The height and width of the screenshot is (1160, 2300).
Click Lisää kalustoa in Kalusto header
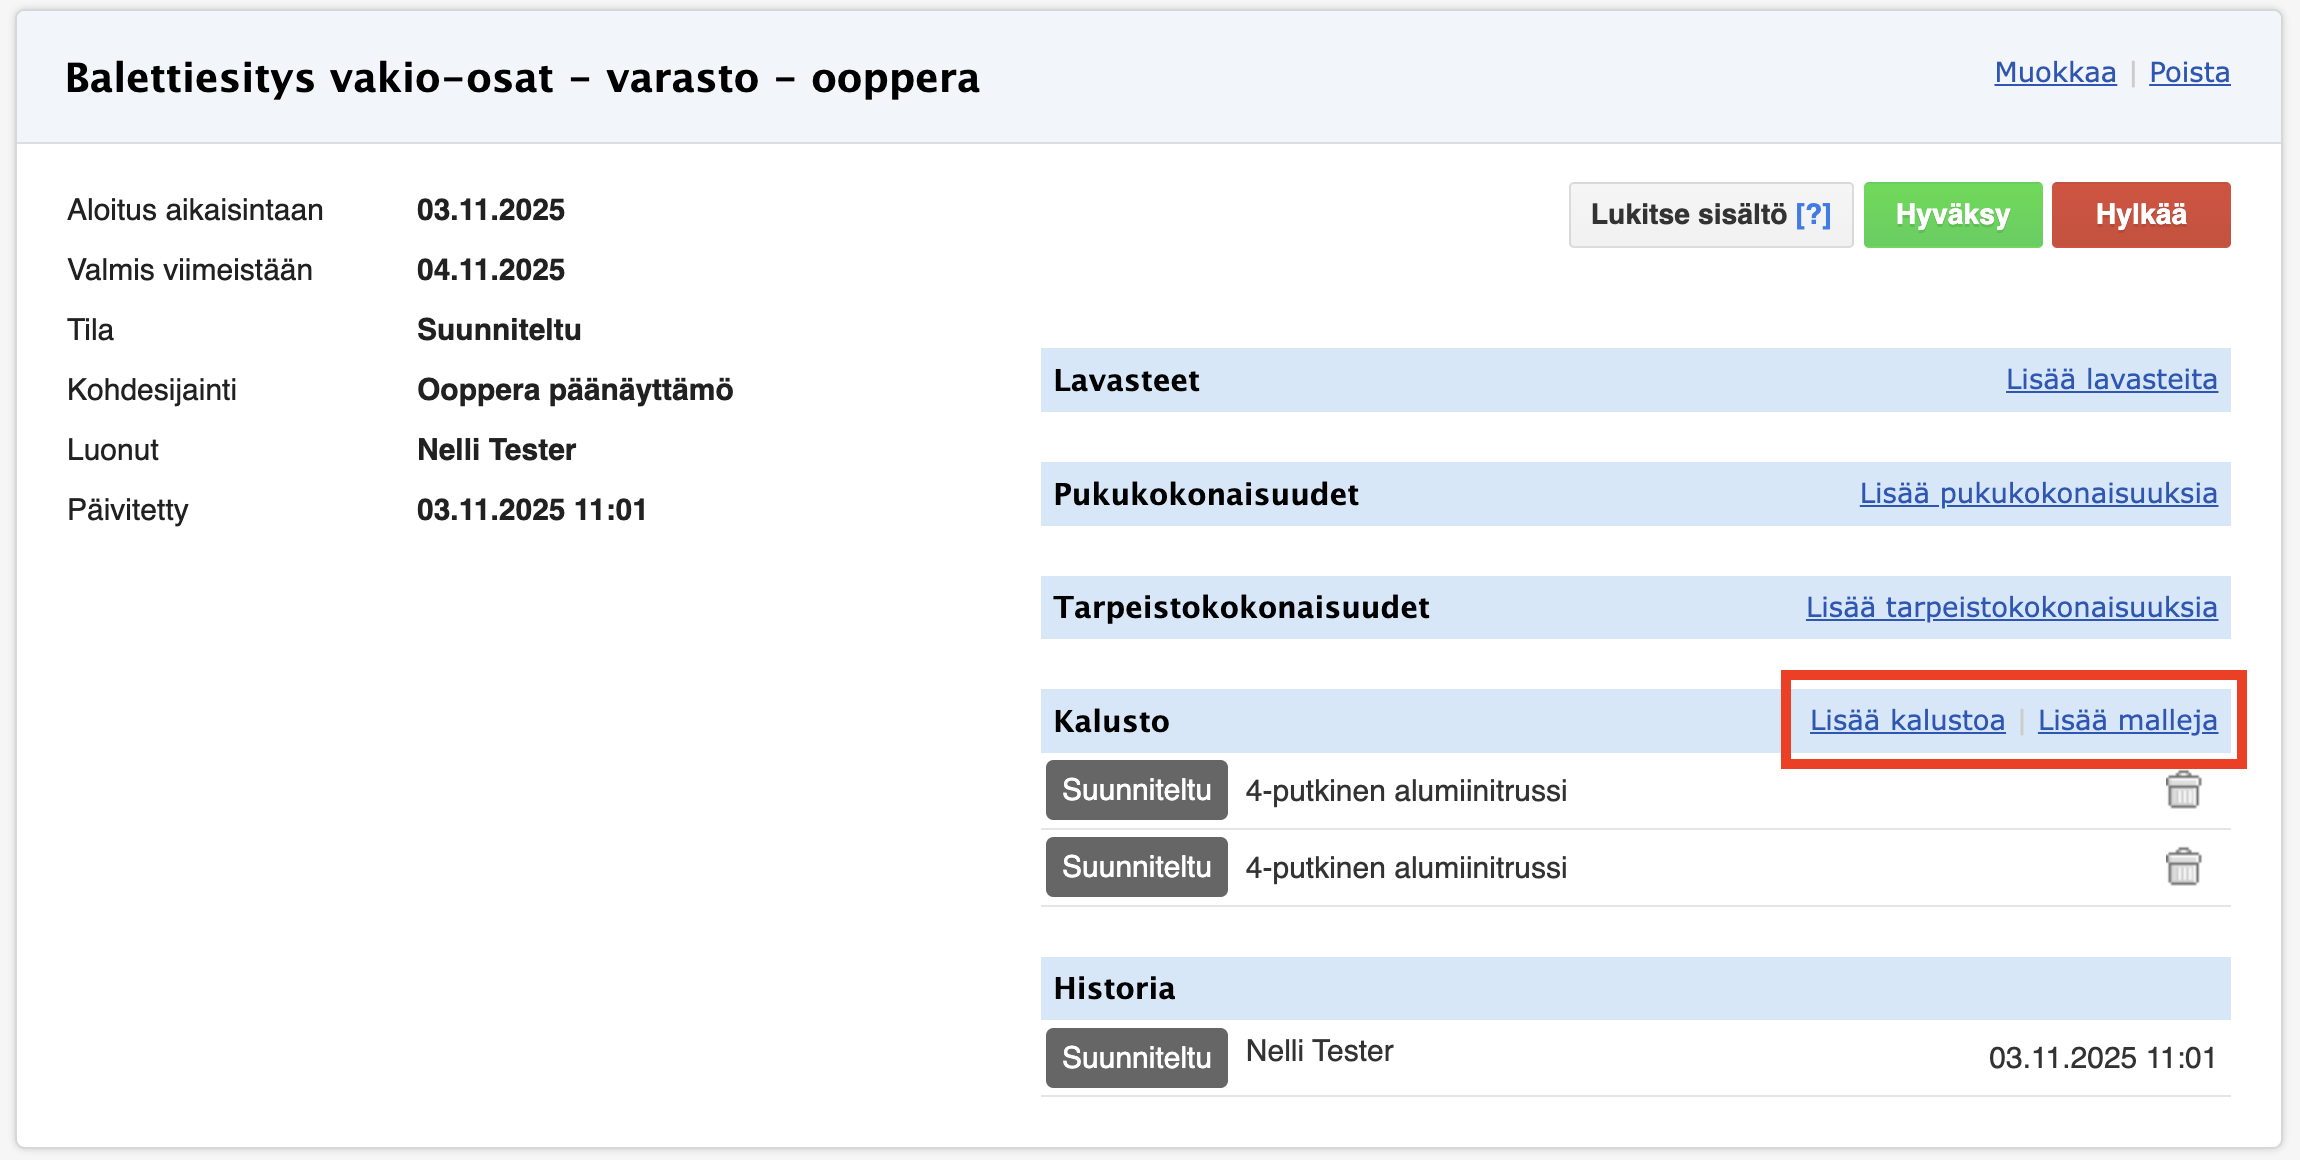[x=1907, y=720]
